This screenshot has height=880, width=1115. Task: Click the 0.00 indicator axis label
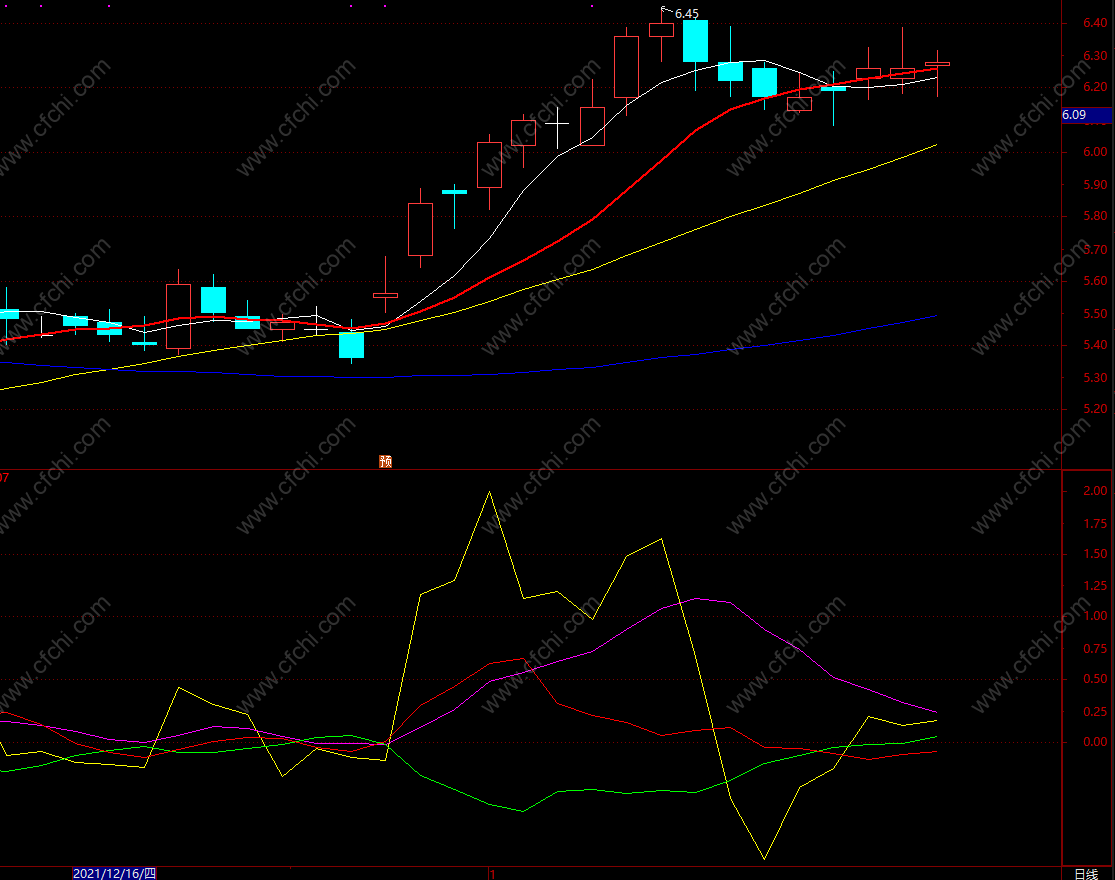(x=1095, y=741)
